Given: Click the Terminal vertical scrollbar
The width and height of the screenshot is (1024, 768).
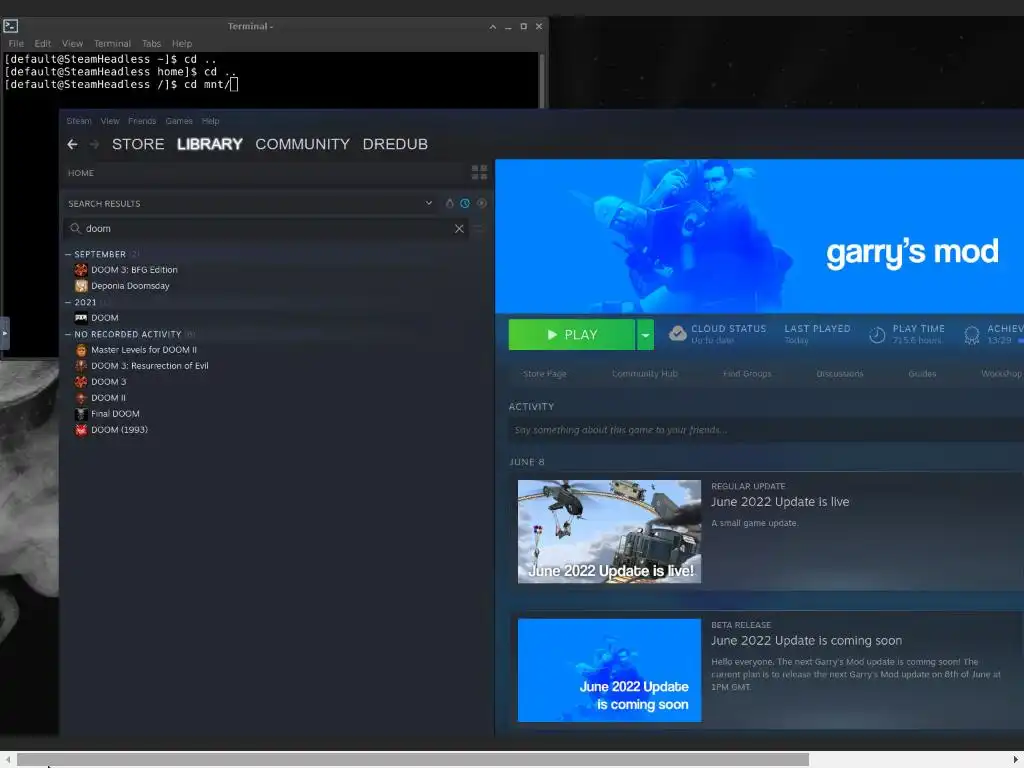Looking at the screenshot, I should pos(541,80).
